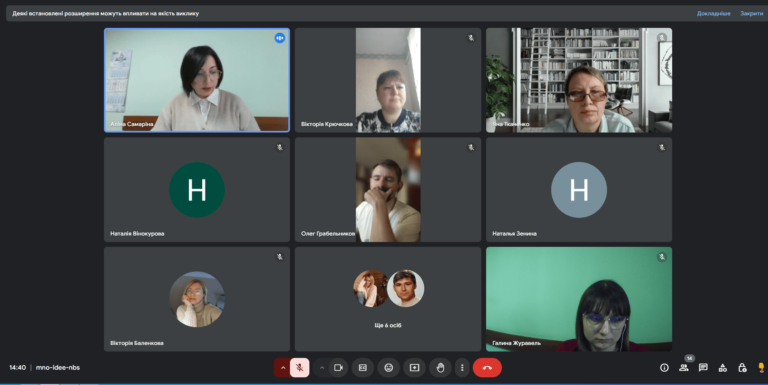Viewport: 768px width, 385px height.
Task: Select Яна Ткаченко video tile
Action: [579, 80]
